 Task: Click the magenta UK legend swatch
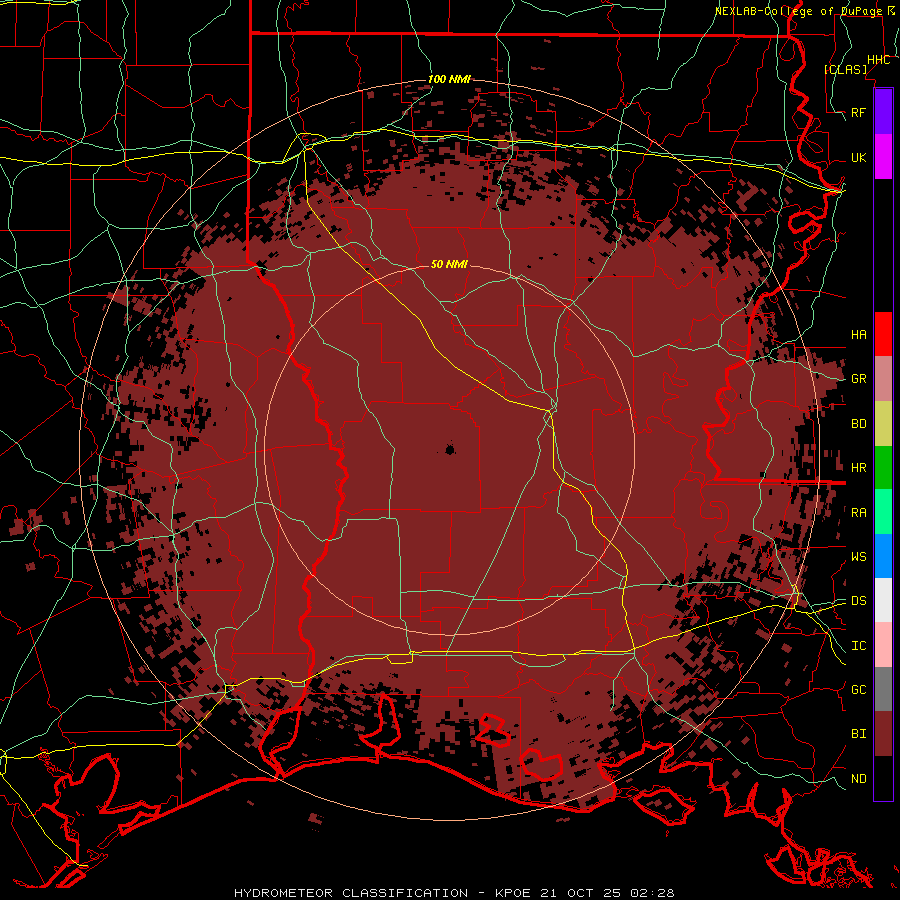pyautogui.click(x=883, y=157)
